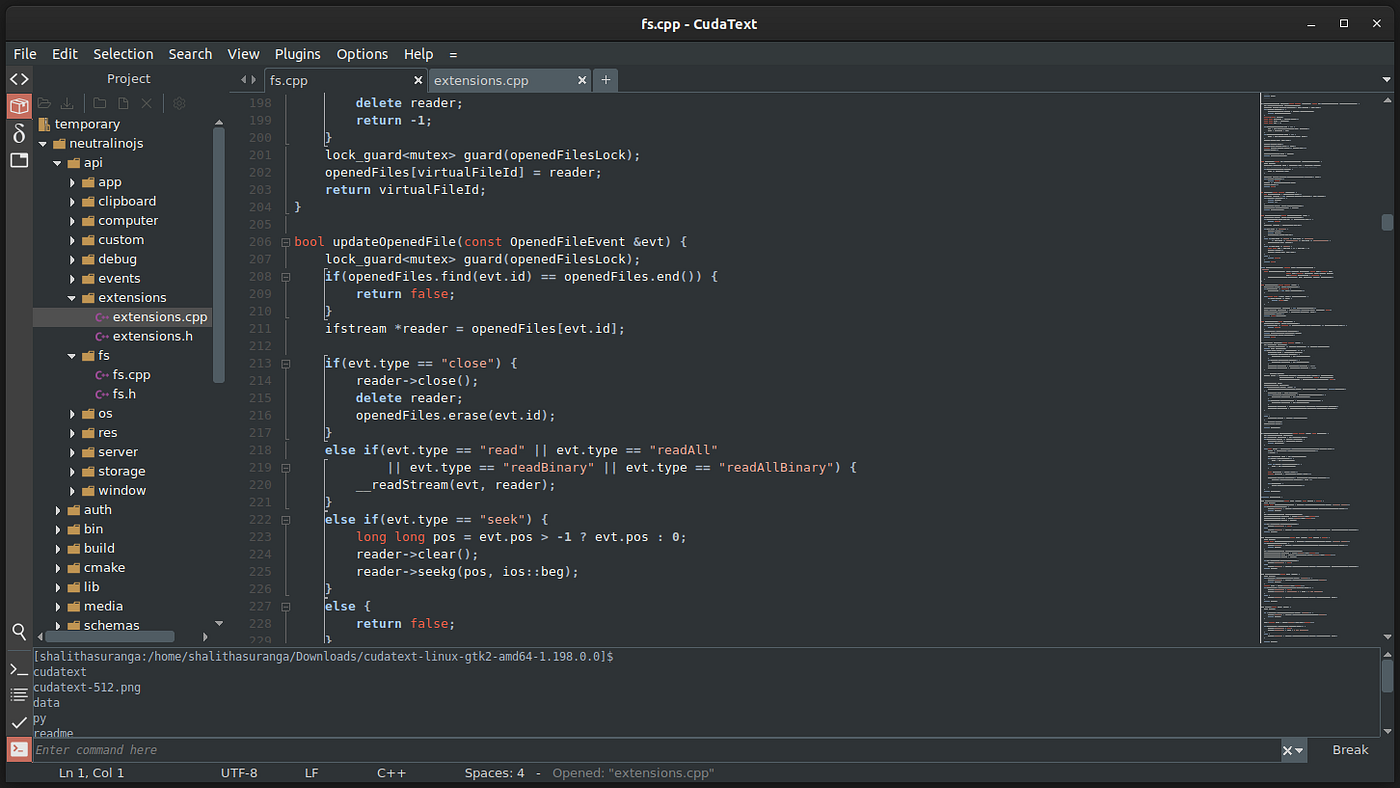Image resolution: width=1400 pixels, height=788 pixels.
Task: Switch to extensions.cpp tab
Action: (481, 80)
